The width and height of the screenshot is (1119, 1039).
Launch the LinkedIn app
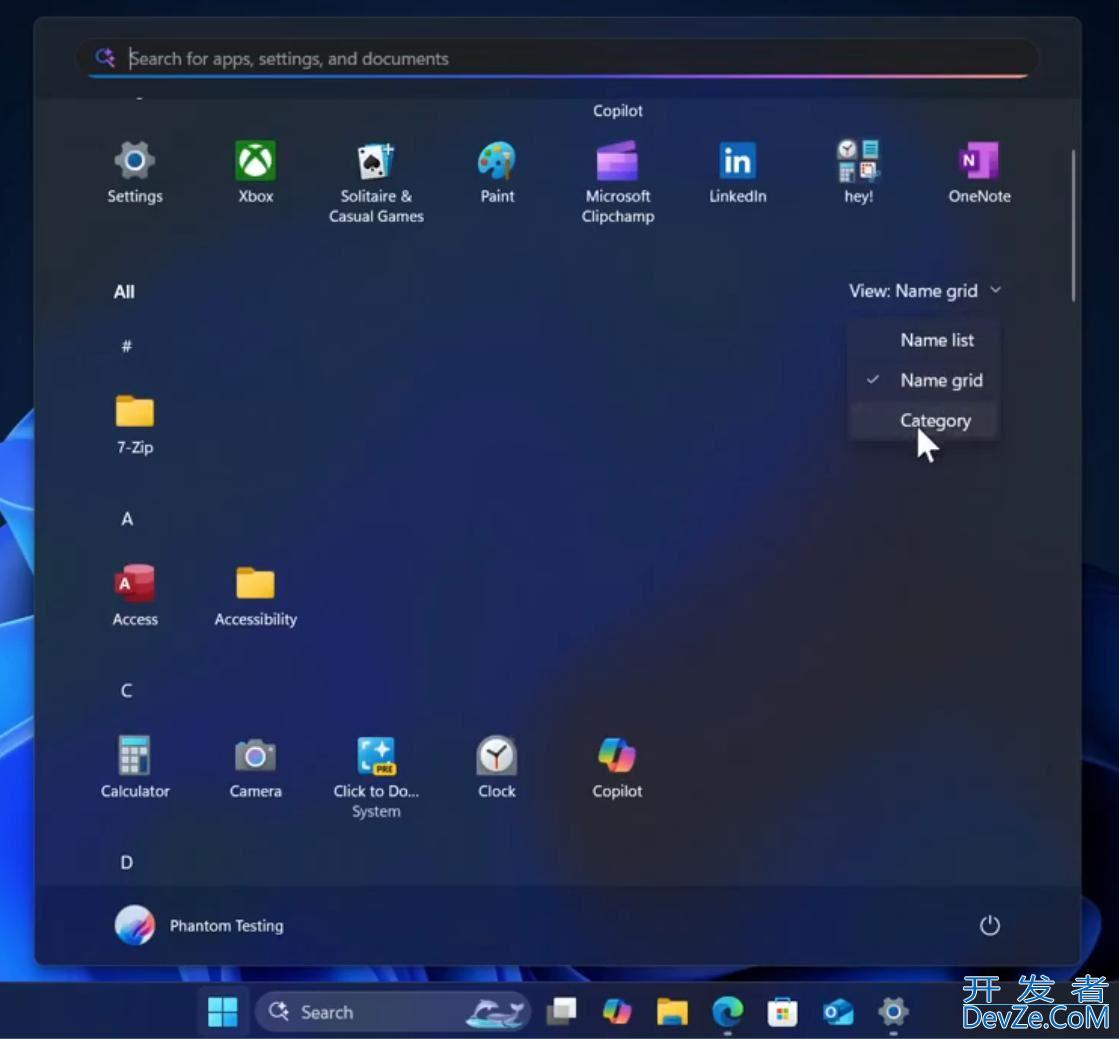point(737,173)
